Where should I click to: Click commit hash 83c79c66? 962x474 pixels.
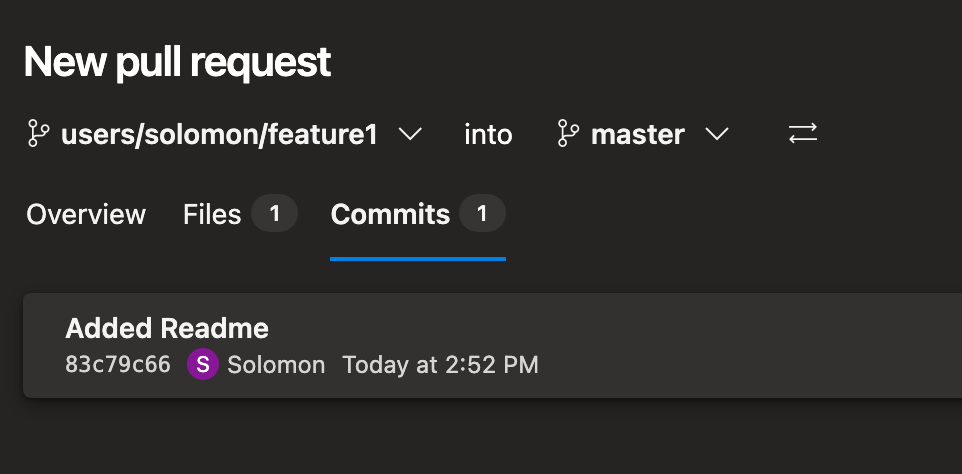tap(118, 365)
